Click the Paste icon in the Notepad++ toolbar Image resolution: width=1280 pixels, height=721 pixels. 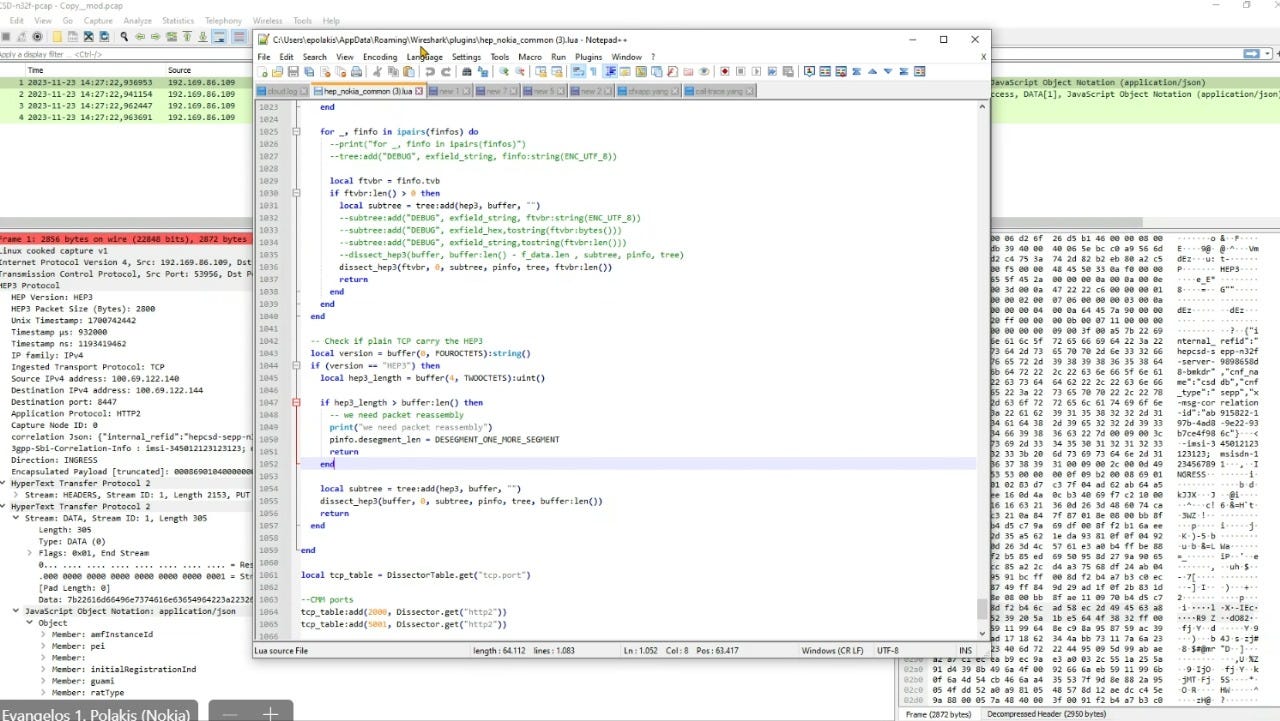pyautogui.click(x=409, y=72)
